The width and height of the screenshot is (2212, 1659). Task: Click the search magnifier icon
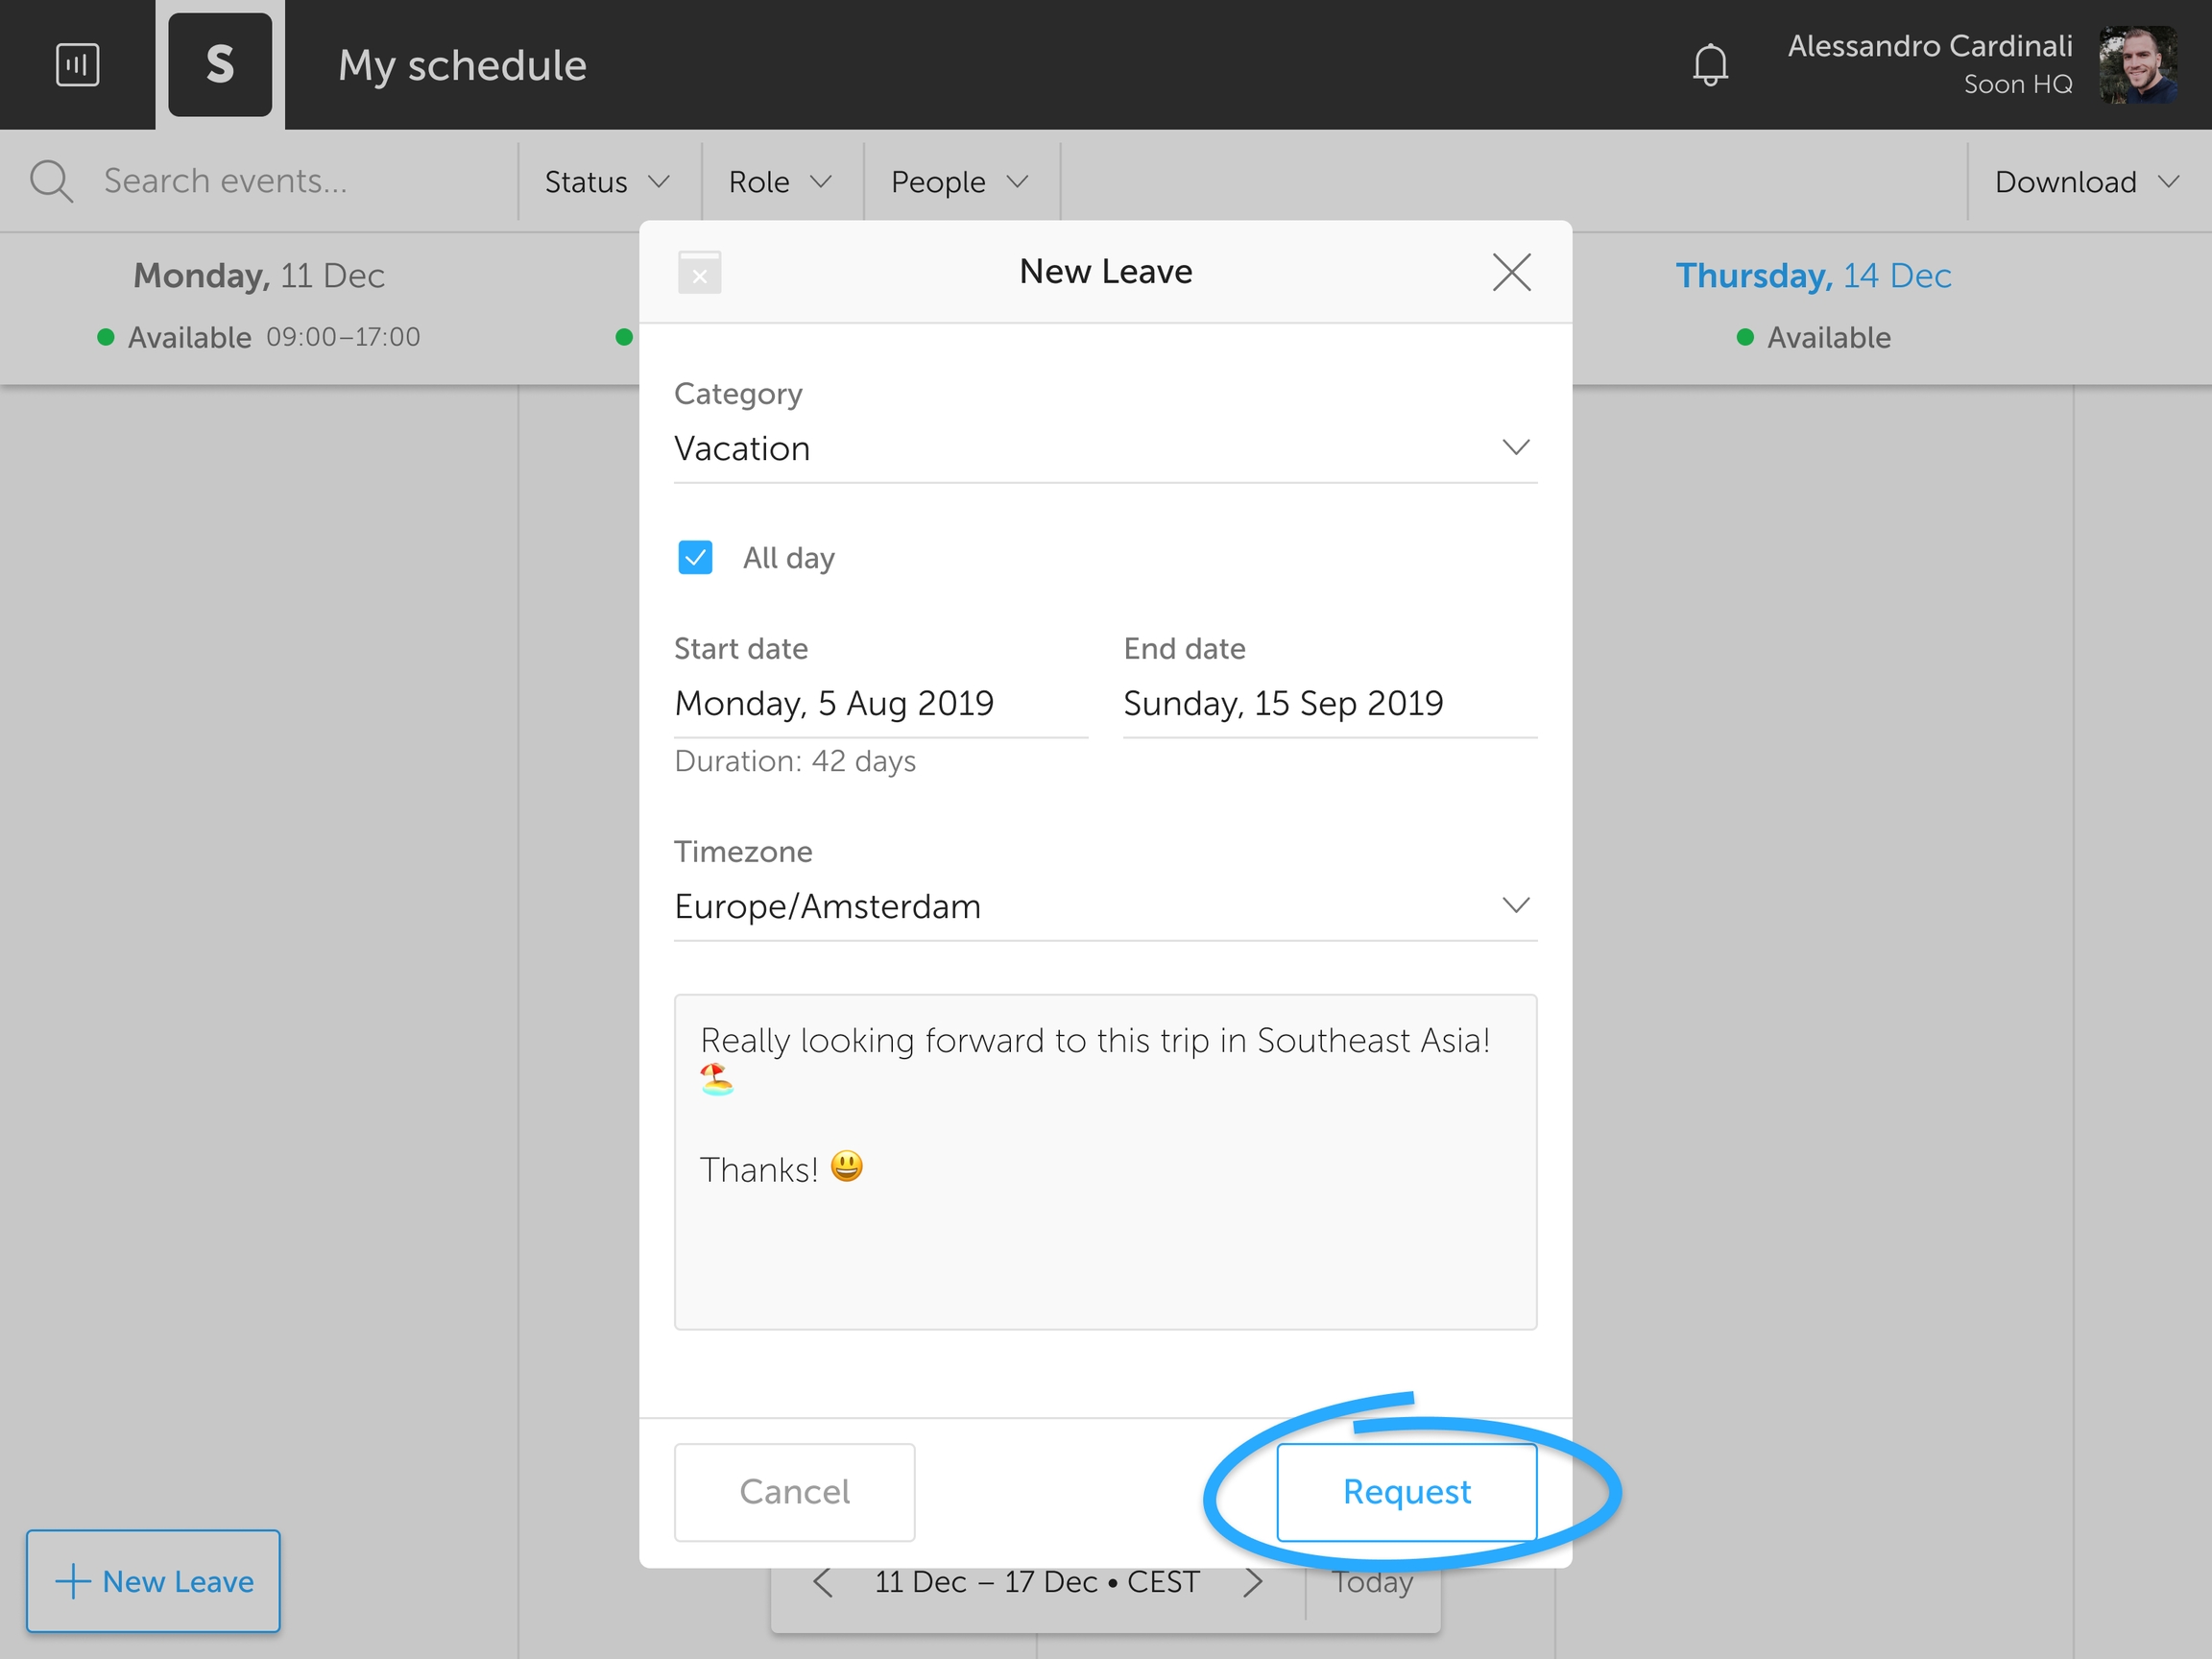(51, 182)
